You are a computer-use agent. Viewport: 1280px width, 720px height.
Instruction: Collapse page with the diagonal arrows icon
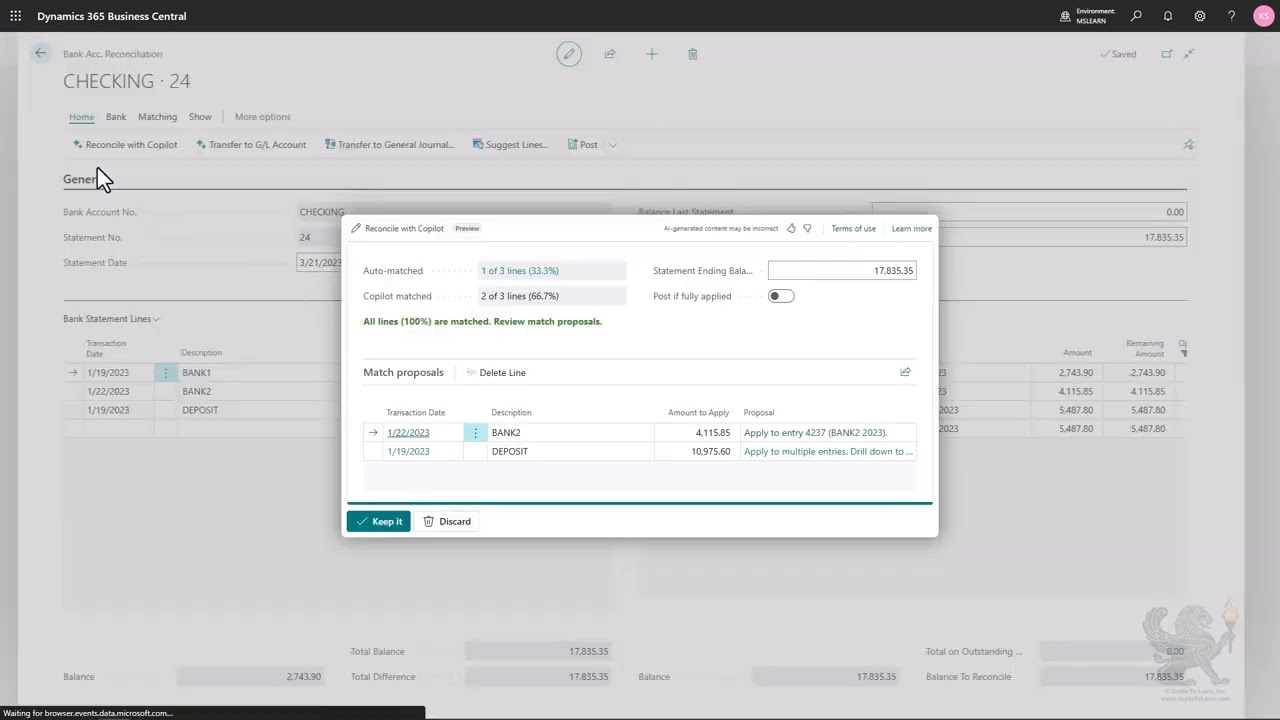(1189, 54)
